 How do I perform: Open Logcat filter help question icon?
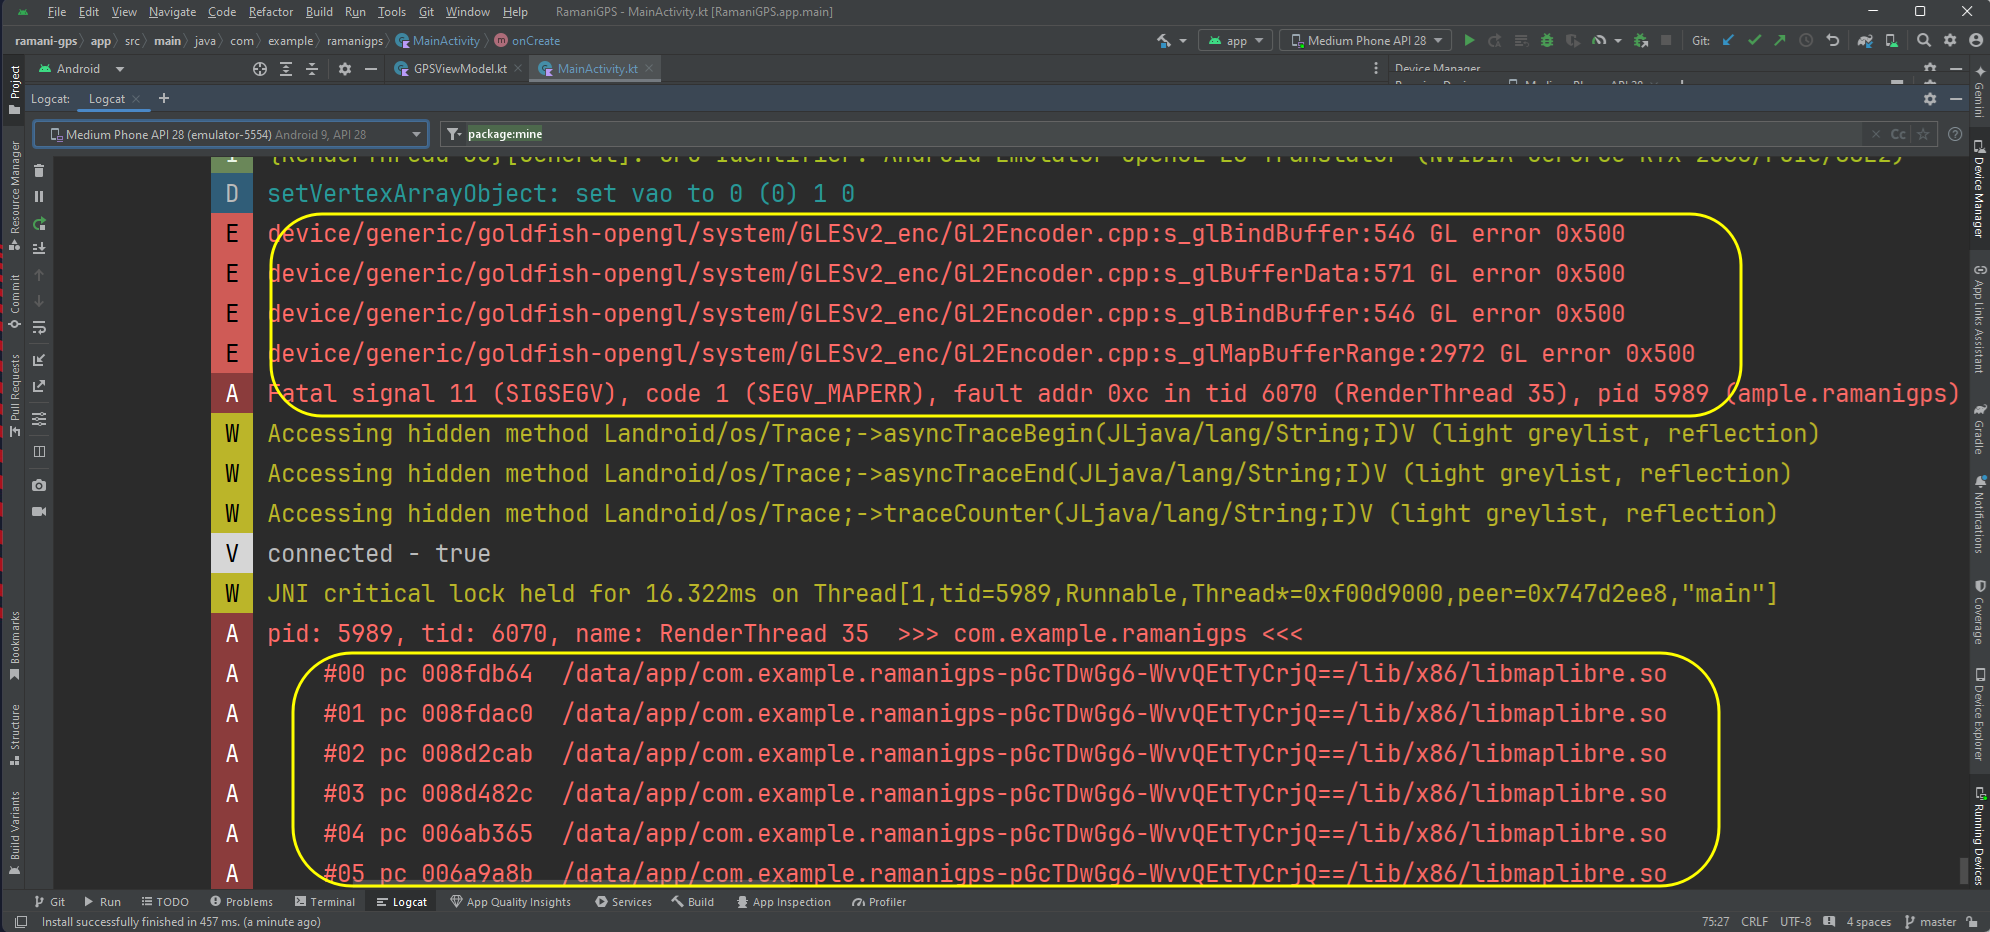[1955, 134]
